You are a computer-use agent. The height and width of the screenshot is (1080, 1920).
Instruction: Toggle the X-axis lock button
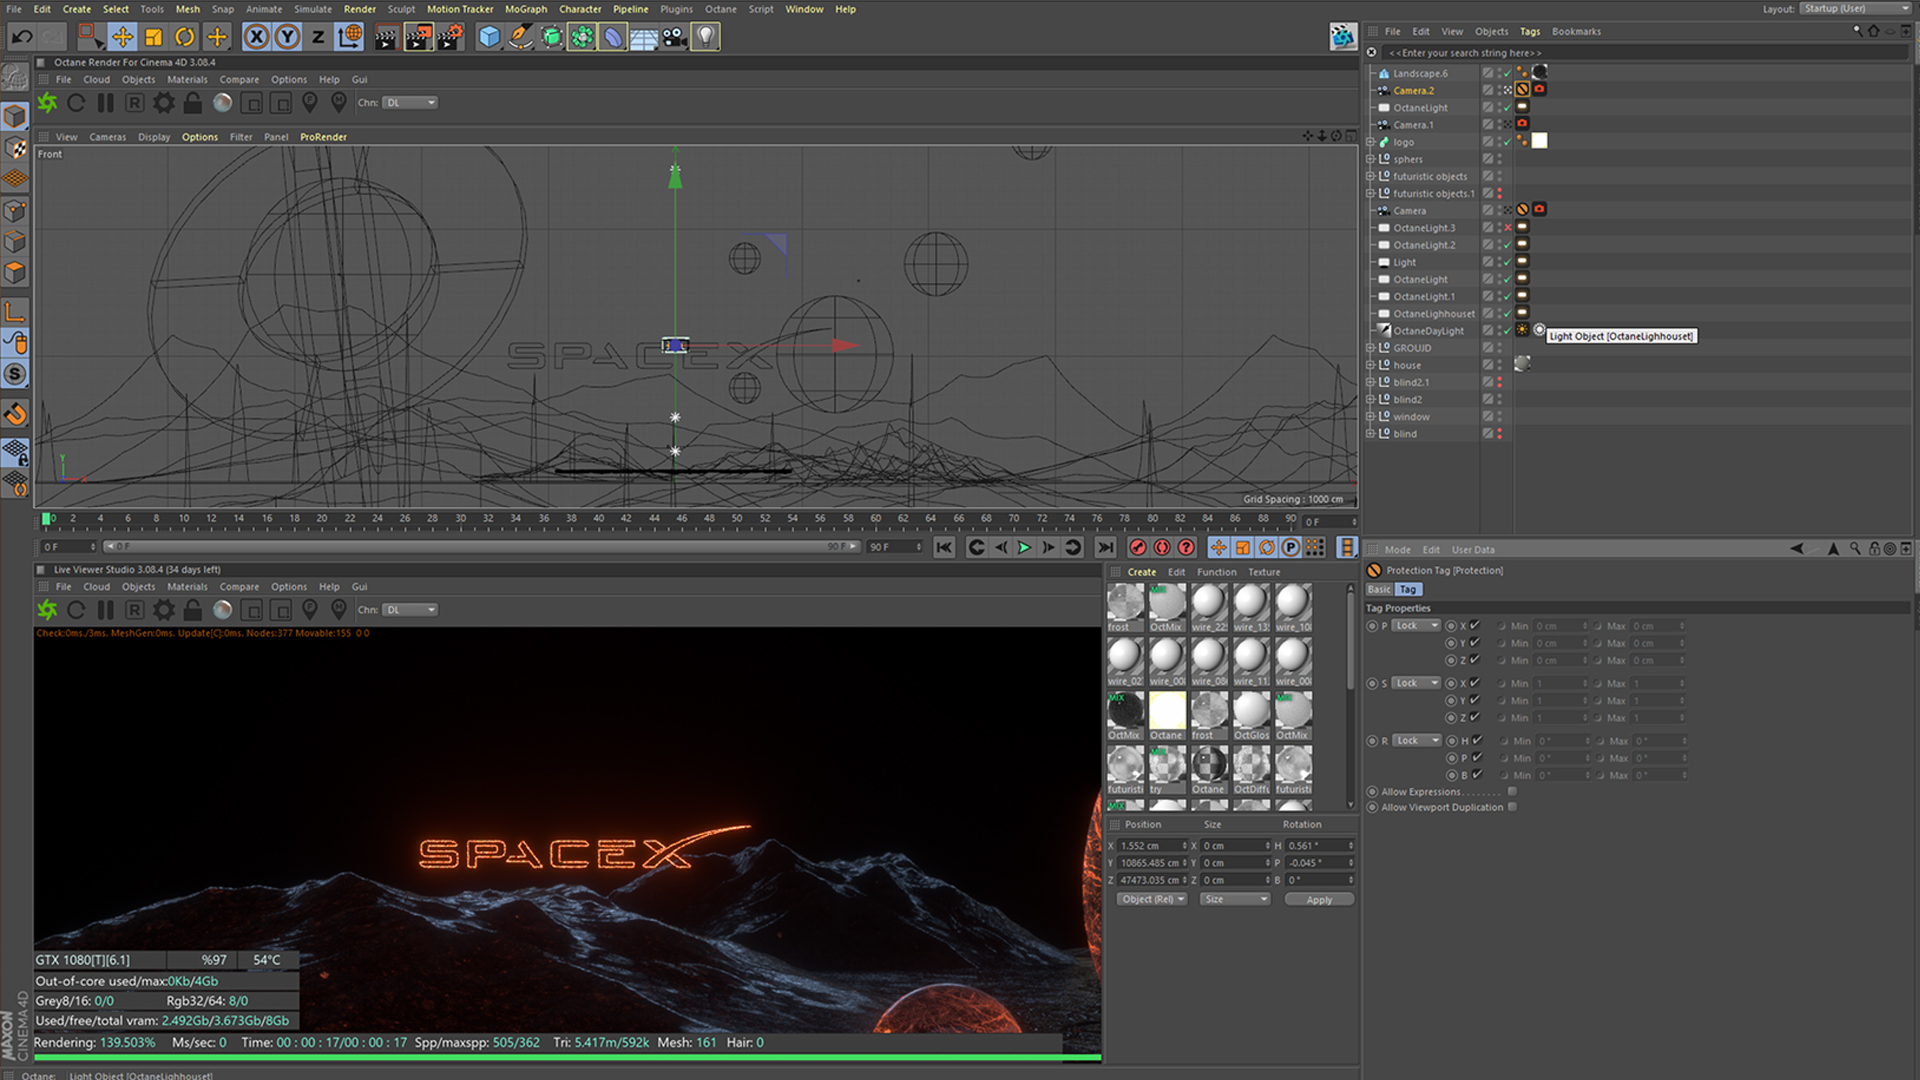click(x=257, y=37)
